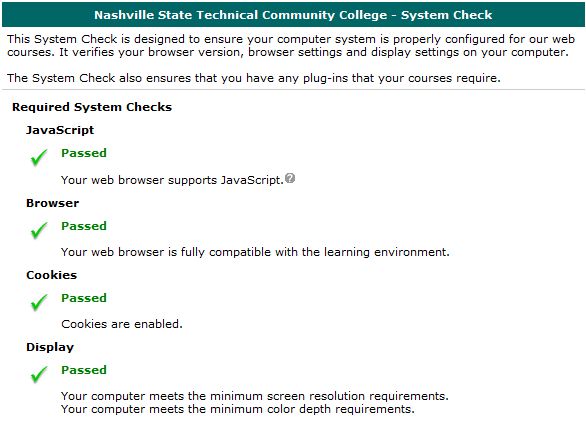Viewport: 586px width, 439px height.
Task: Click the Browser green checkmark icon
Action: [x=39, y=231]
